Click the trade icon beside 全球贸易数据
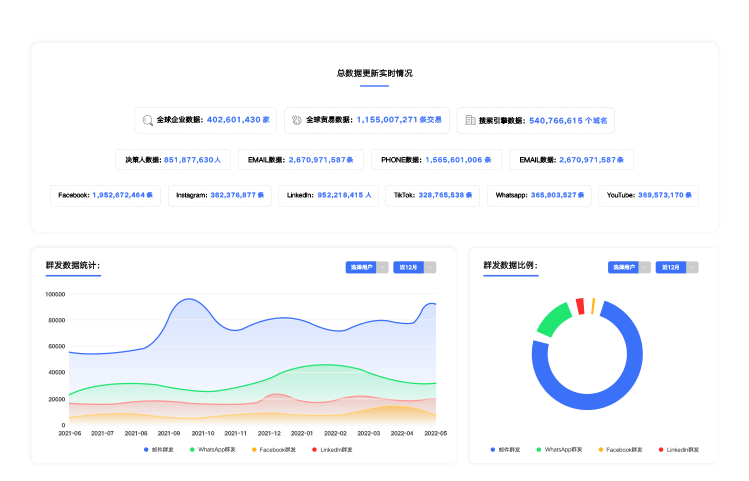The image size is (749, 481). pos(297,120)
